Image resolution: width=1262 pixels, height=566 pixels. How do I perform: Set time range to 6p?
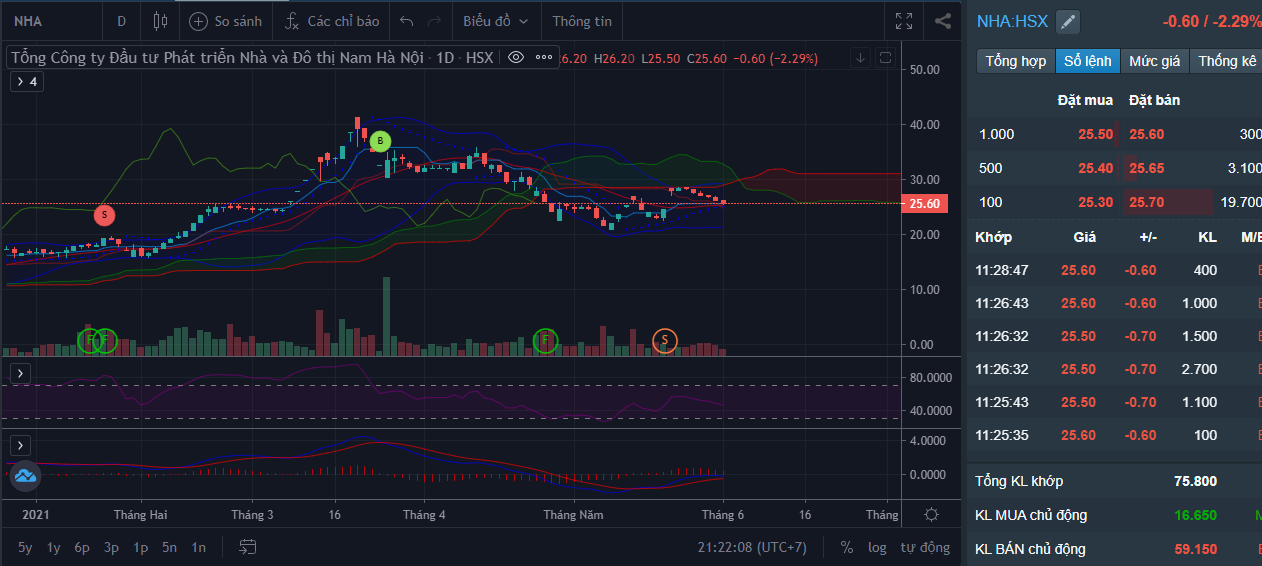(83, 547)
